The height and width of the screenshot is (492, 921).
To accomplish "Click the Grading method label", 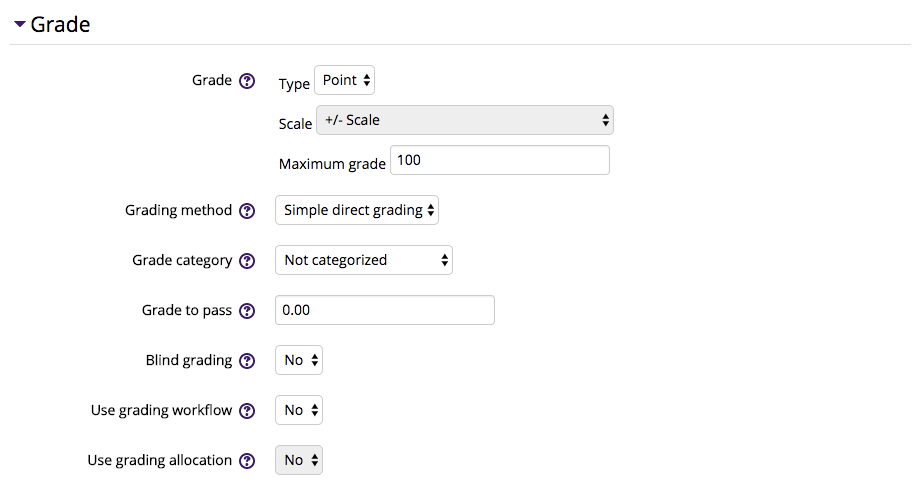I will 179,210.
